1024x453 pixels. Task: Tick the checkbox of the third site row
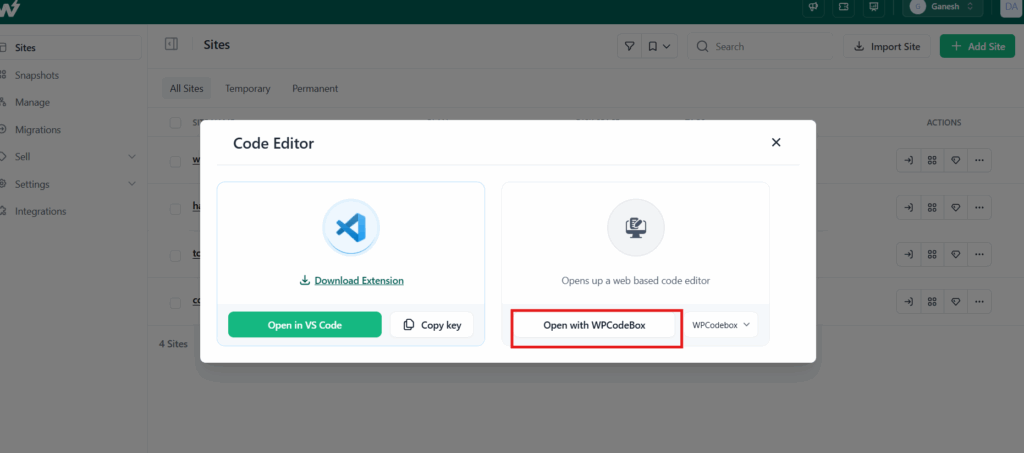pyautogui.click(x=175, y=256)
